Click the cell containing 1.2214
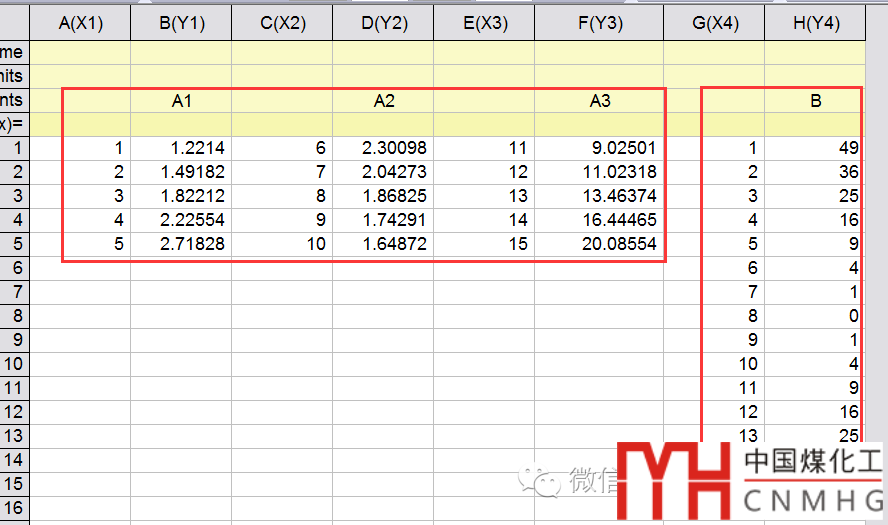Viewport: 888px width, 525px height. [181, 148]
